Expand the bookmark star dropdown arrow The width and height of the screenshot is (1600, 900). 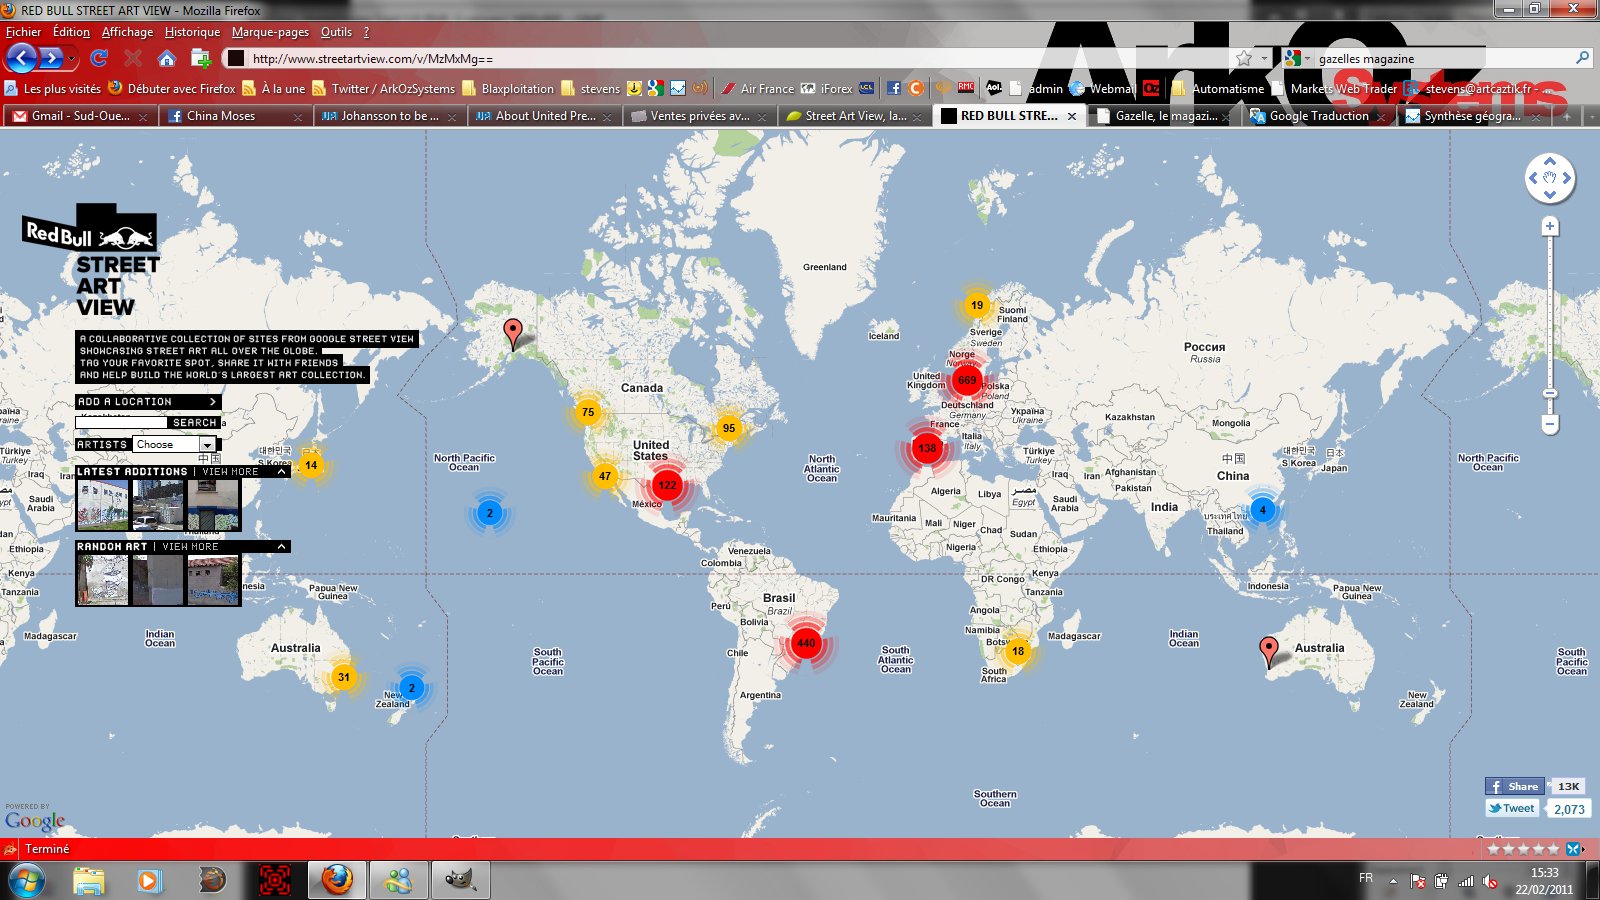(x=1264, y=58)
